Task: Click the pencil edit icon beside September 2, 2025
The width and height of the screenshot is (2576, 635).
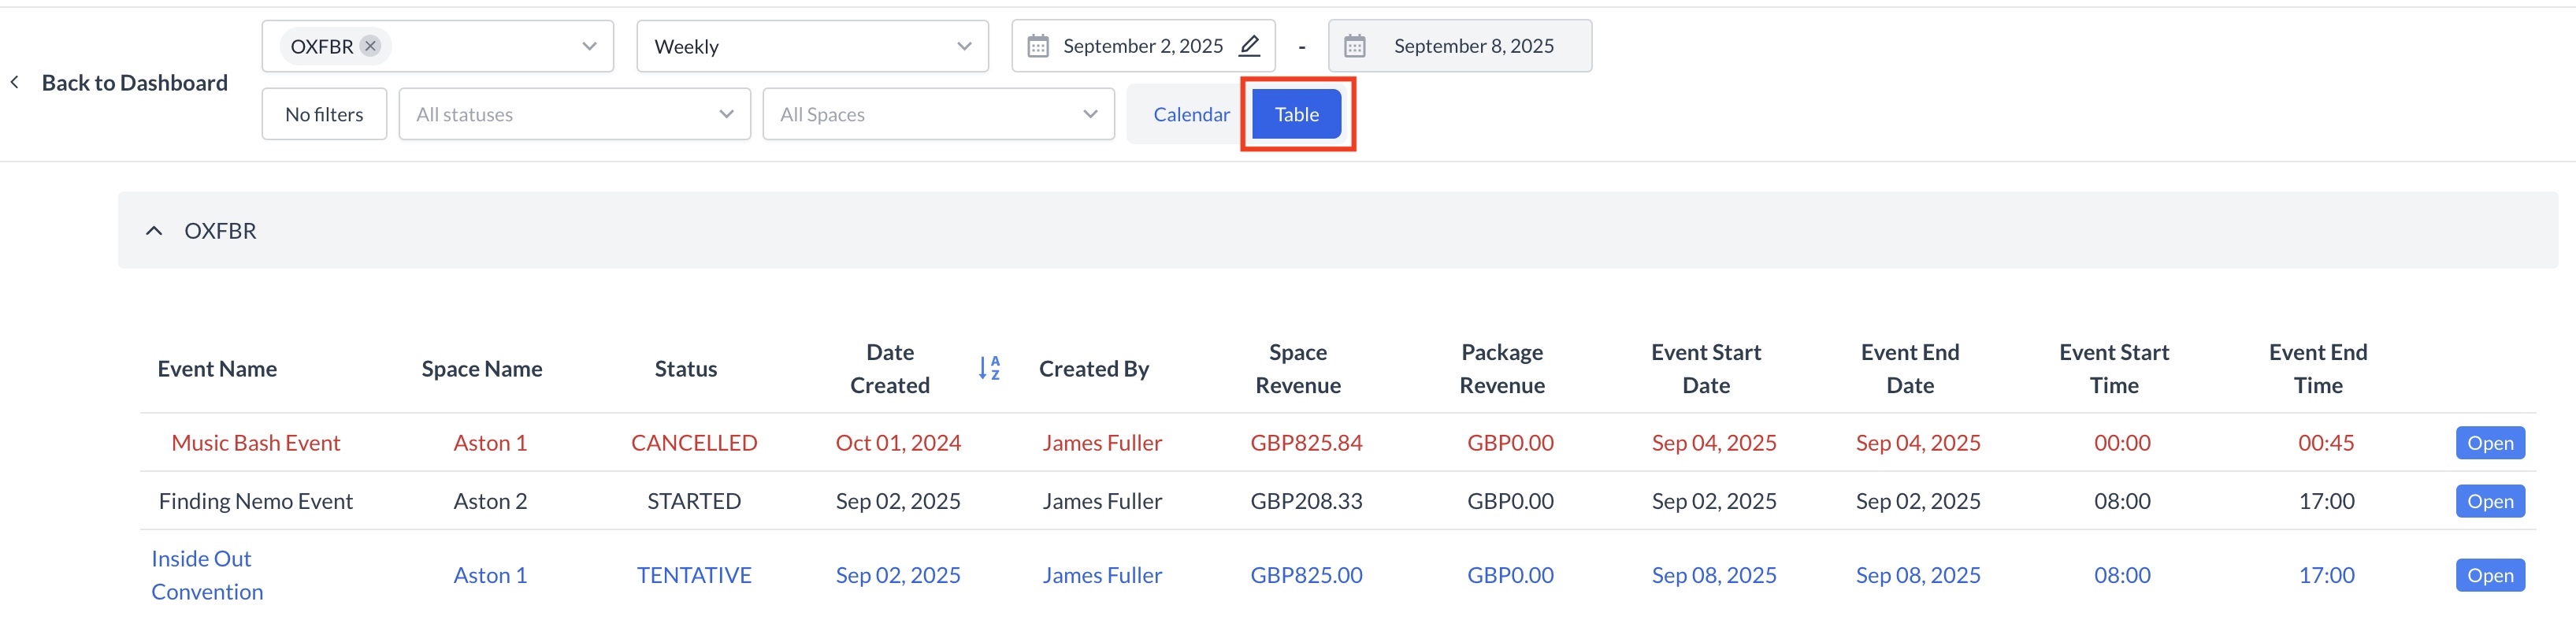Action: point(1249,46)
